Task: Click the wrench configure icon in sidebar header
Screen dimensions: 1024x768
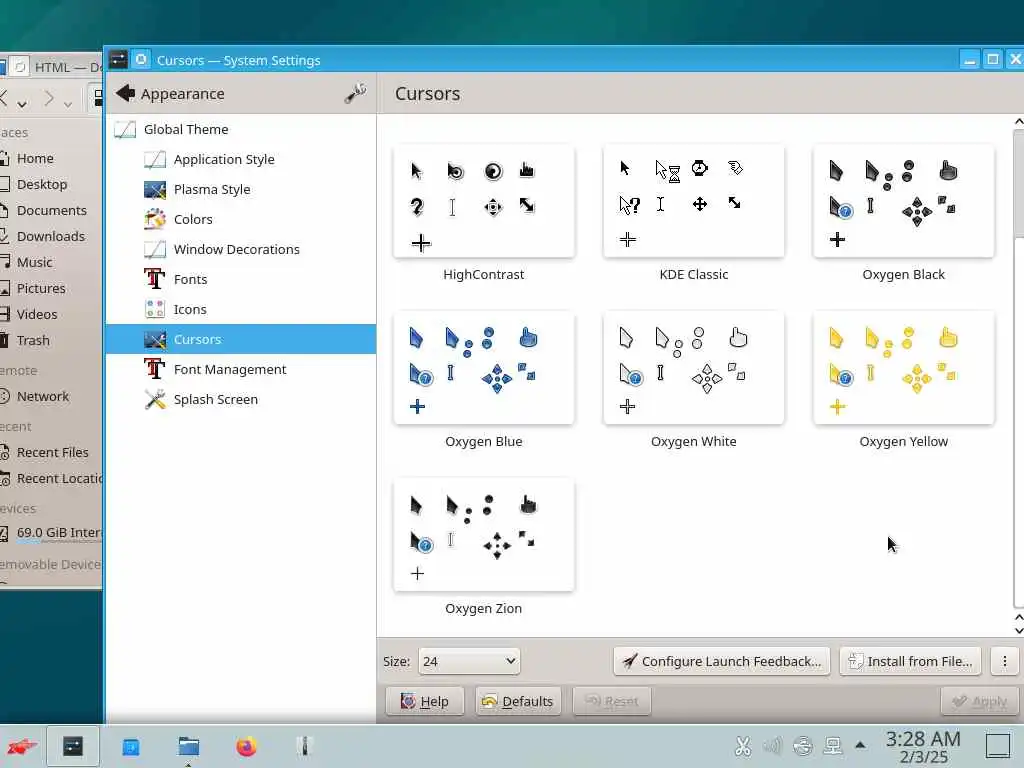Action: point(355,93)
